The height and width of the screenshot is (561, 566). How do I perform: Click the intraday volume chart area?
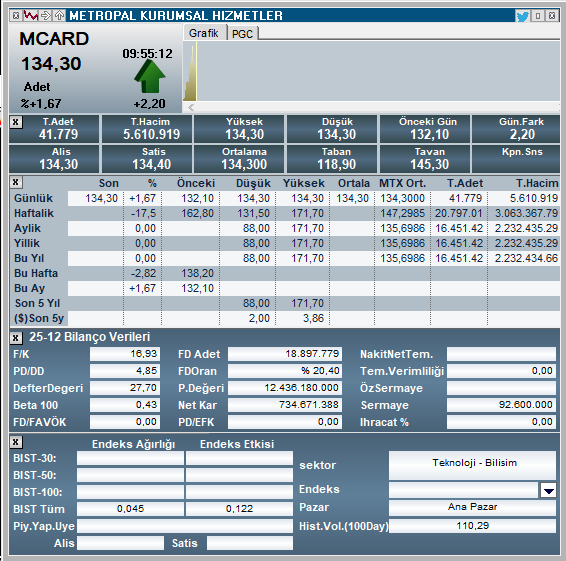click(x=372, y=71)
